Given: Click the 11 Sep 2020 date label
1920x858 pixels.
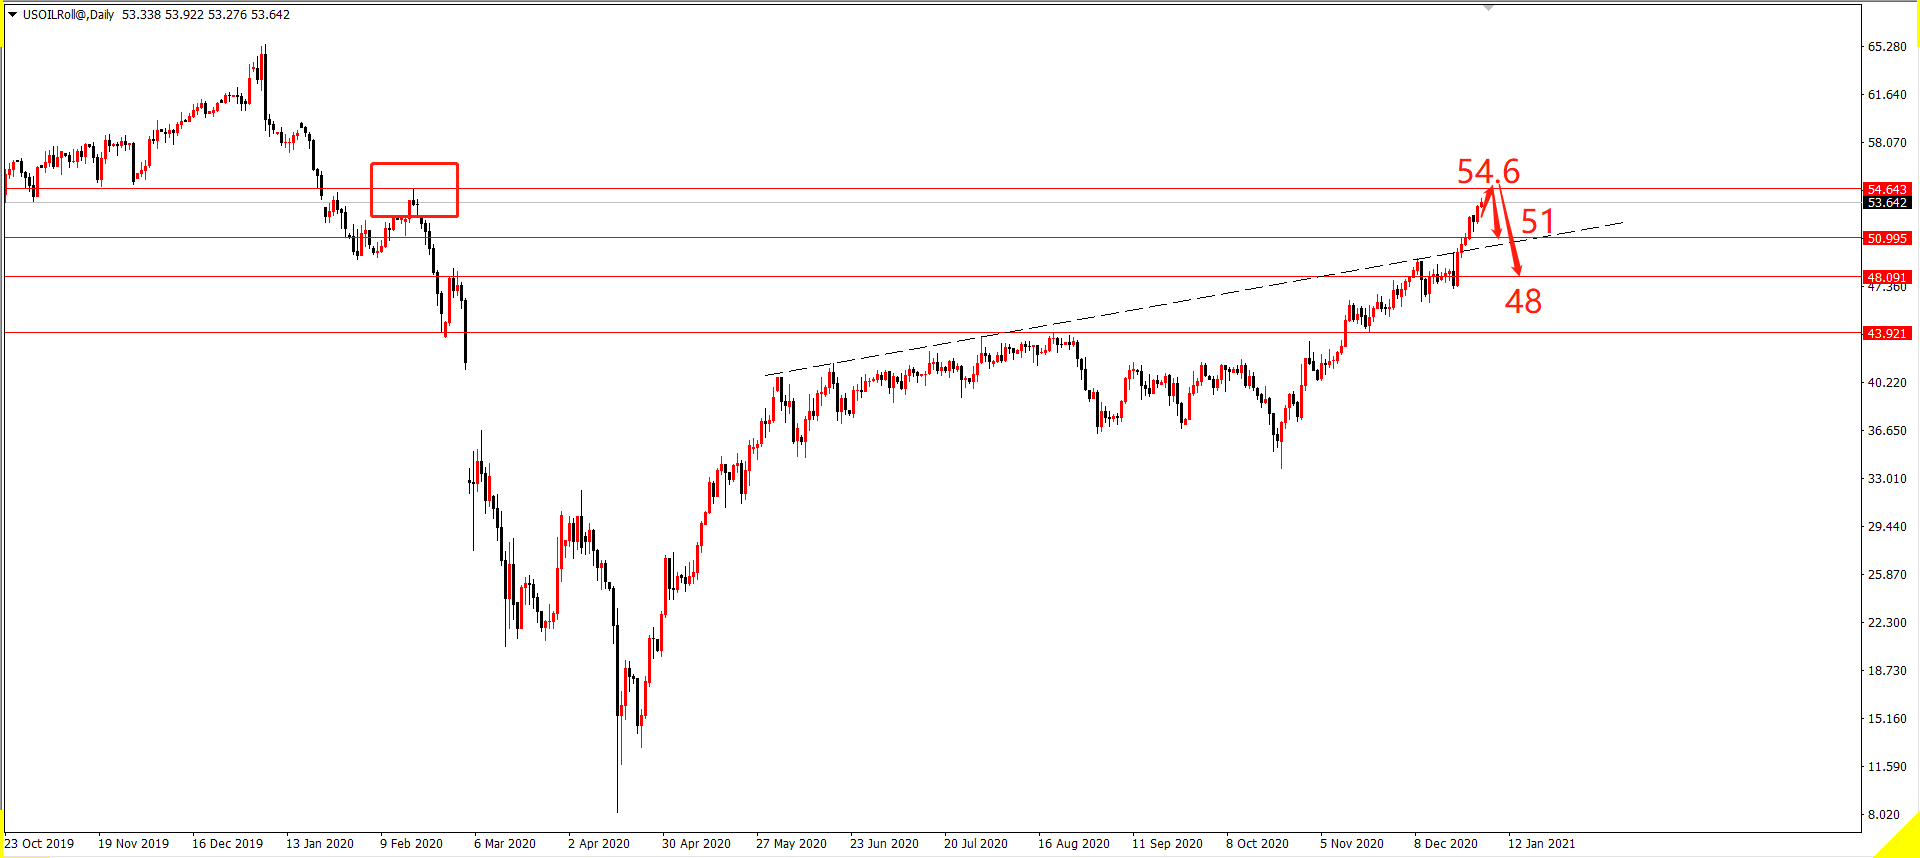Looking at the screenshot, I should [x=1167, y=844].
